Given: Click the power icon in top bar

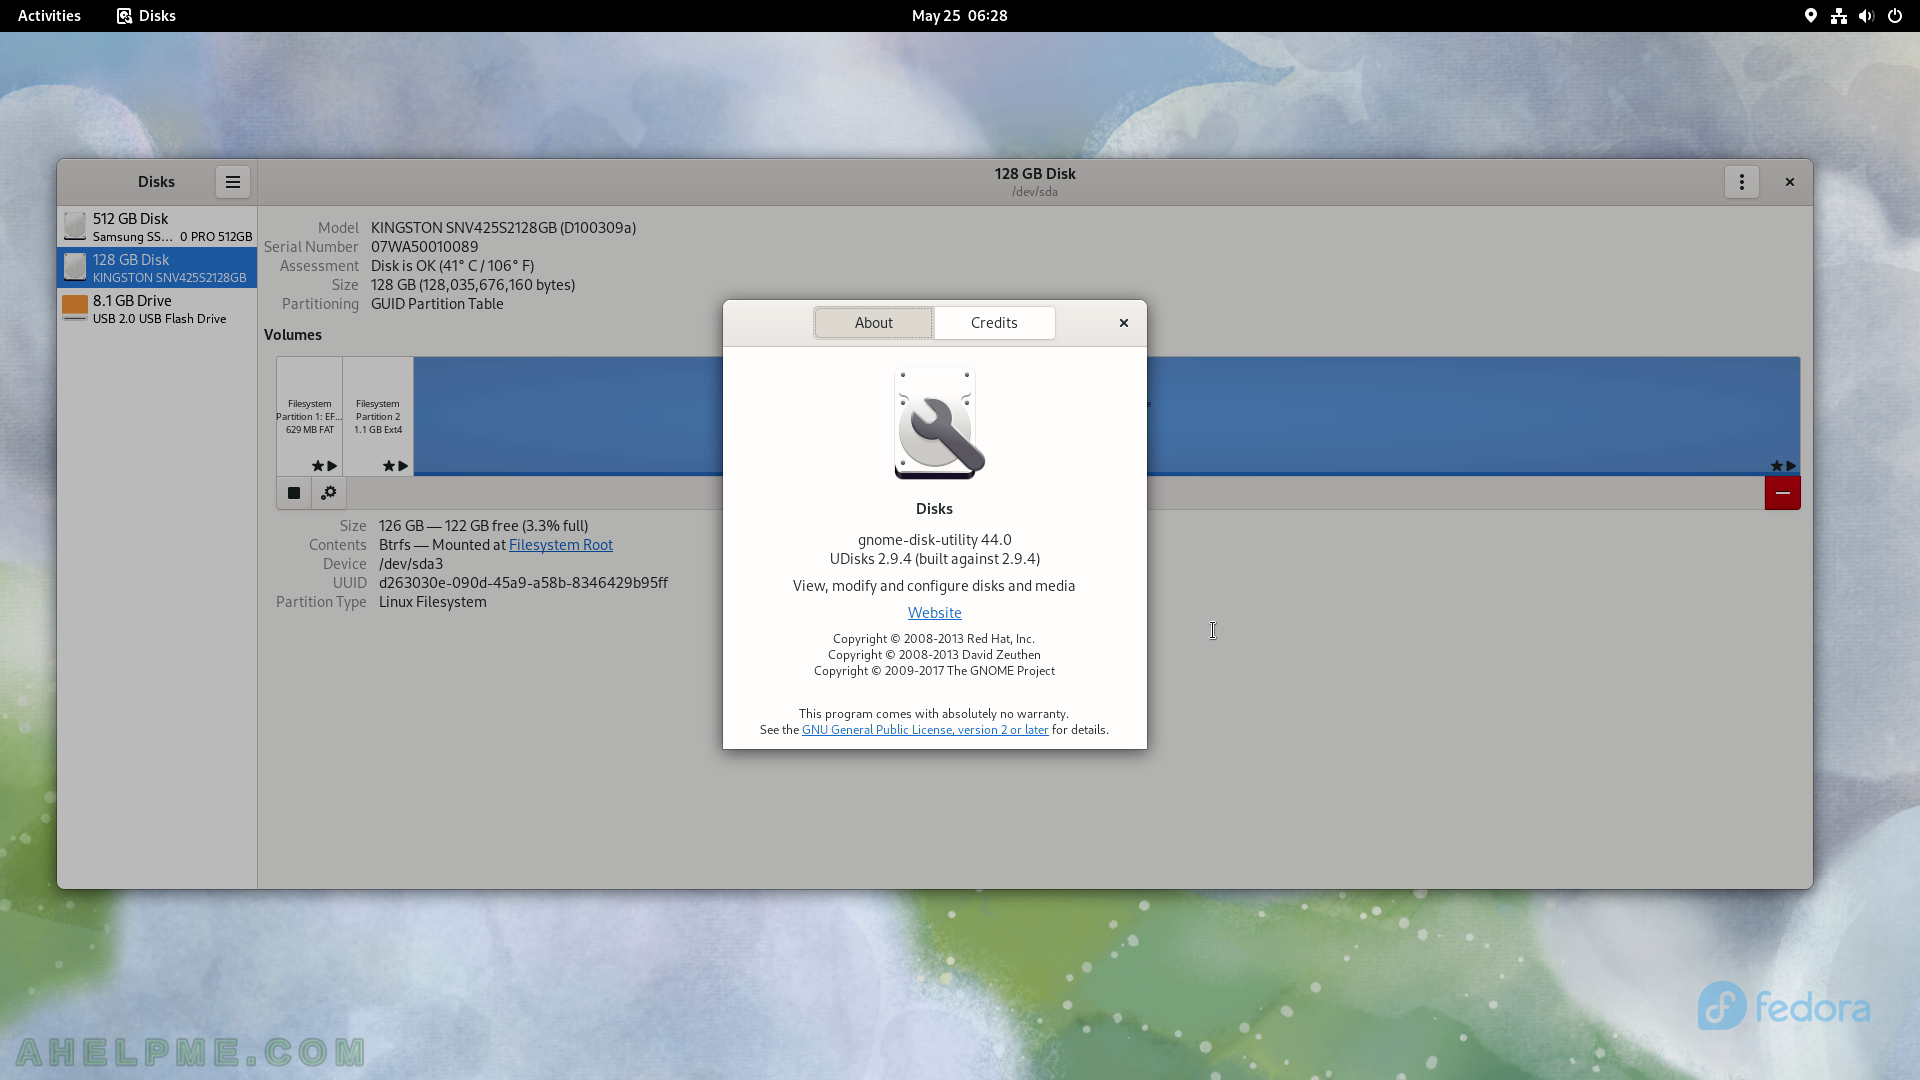Looking at the screenshot, I should tap(1894, 16).
